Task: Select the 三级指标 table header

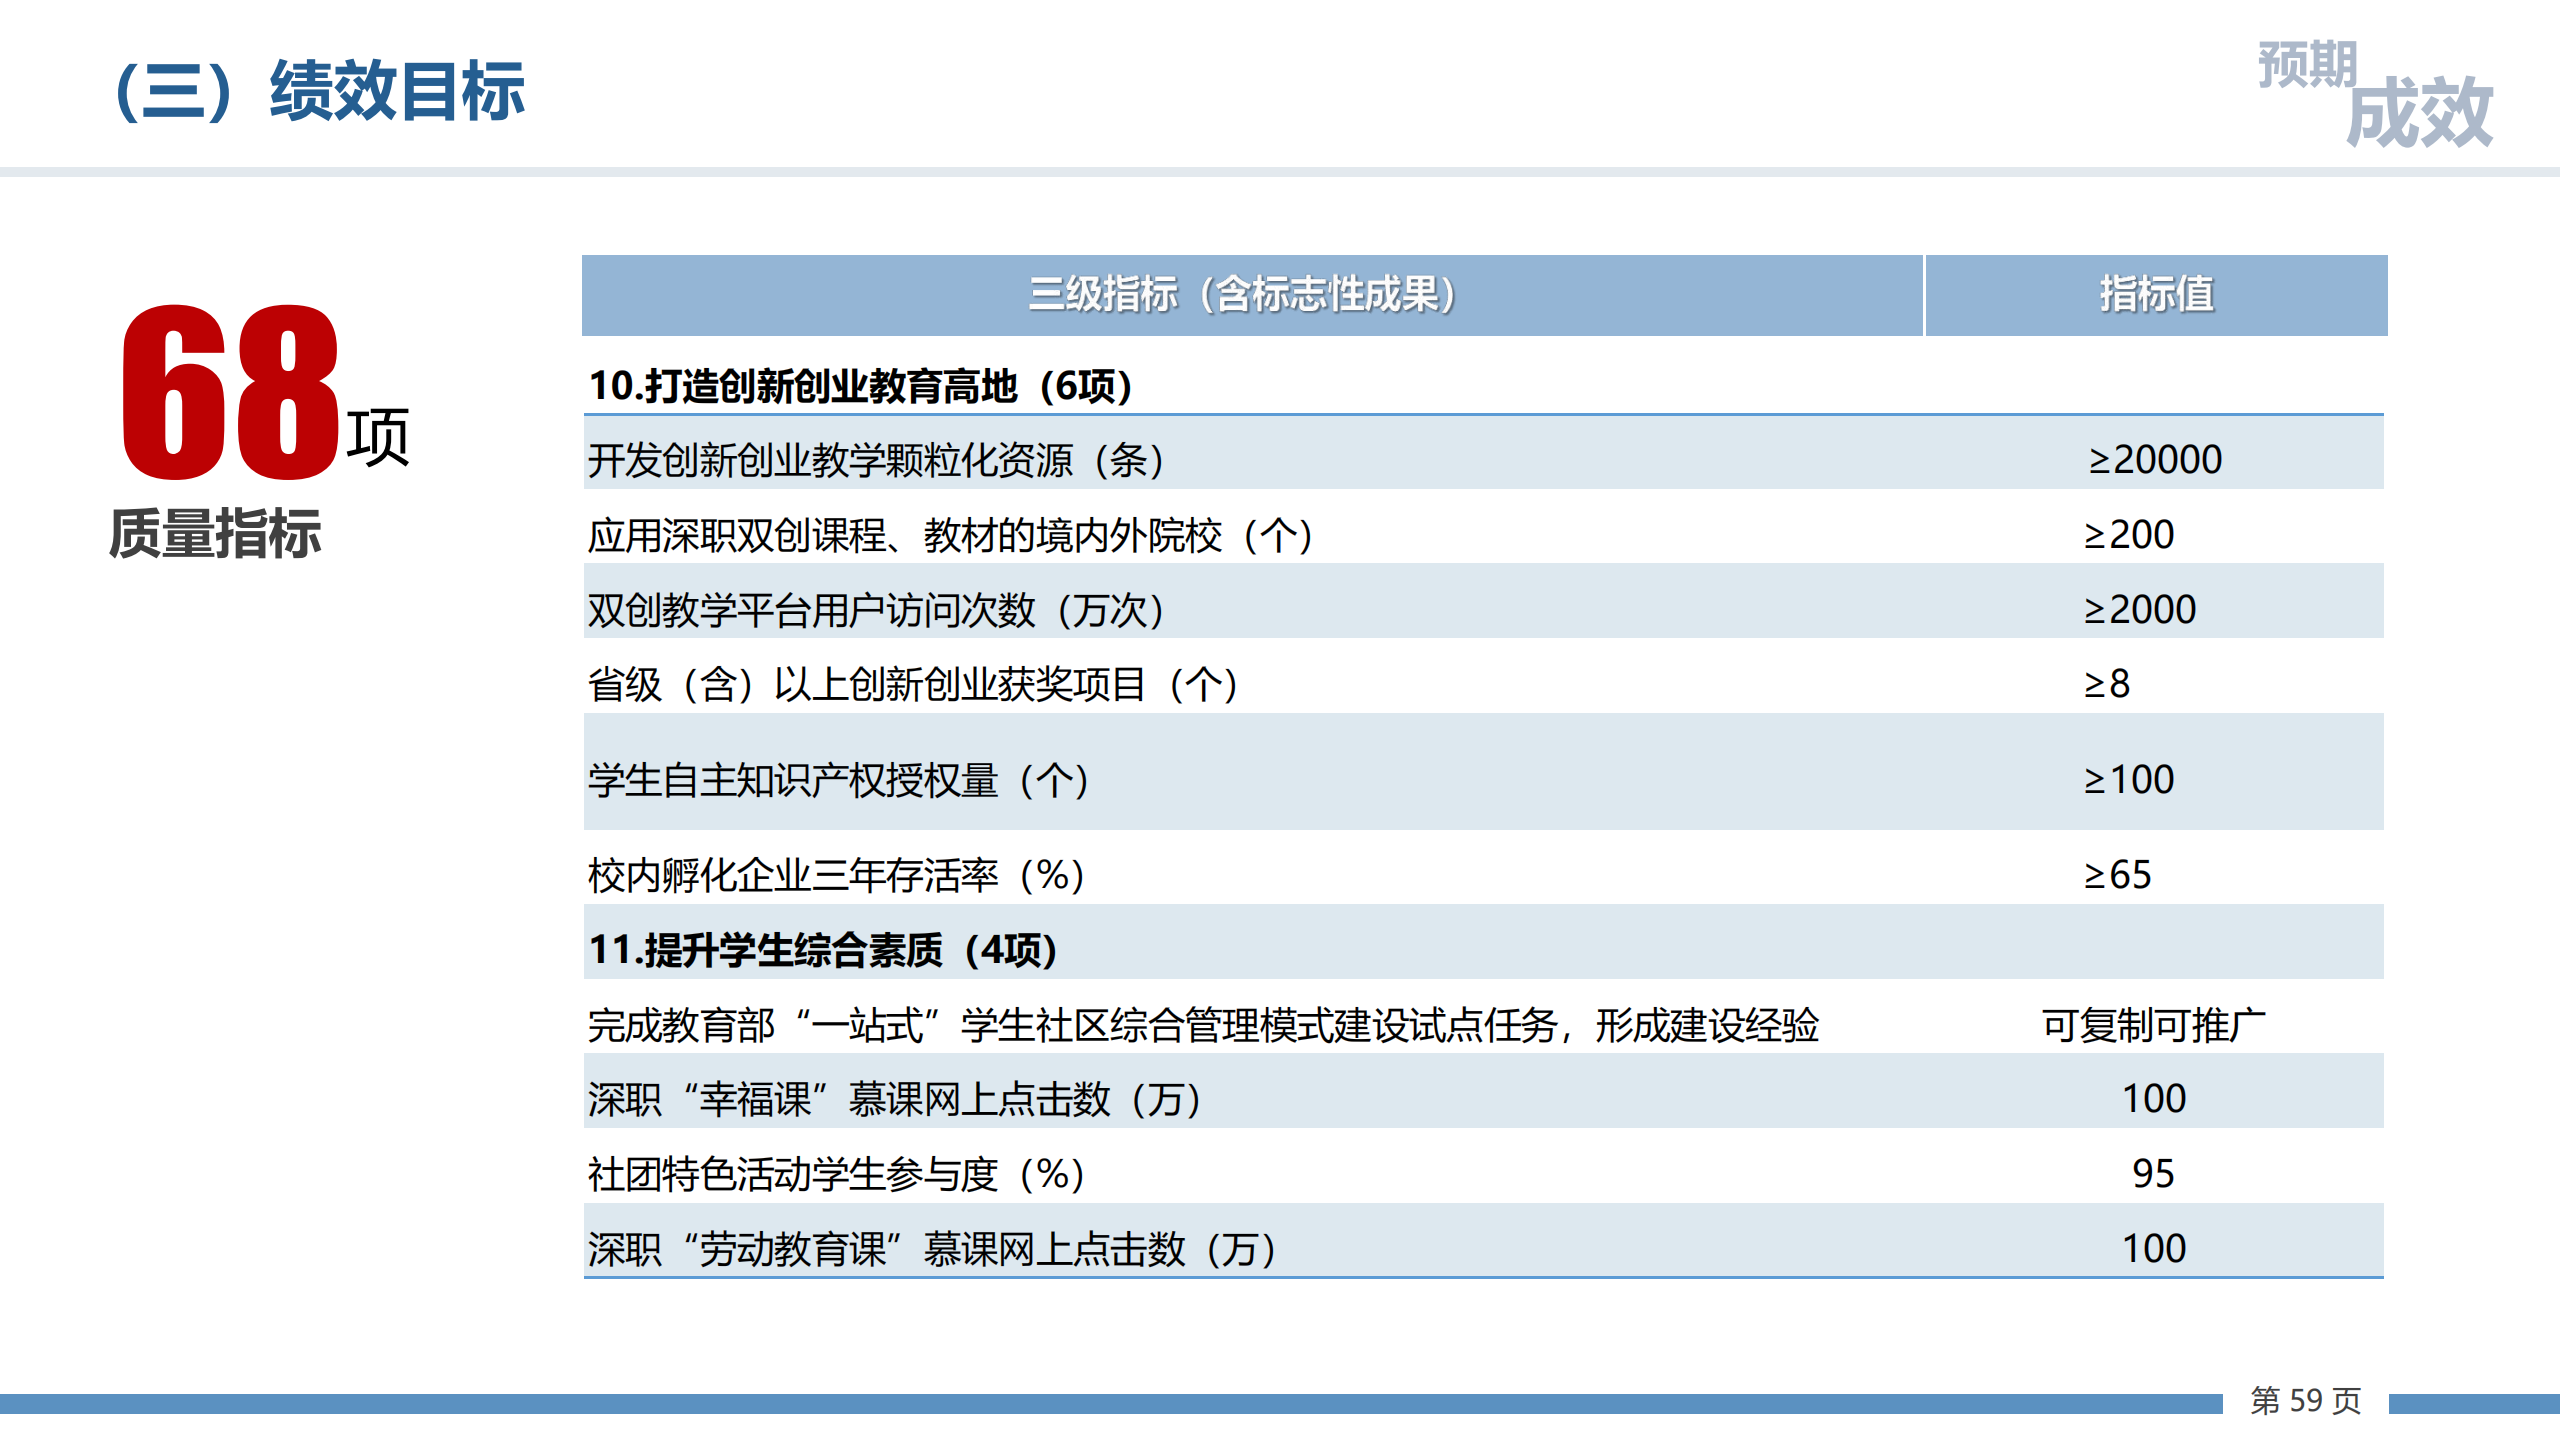Action: click(1242, 295)
